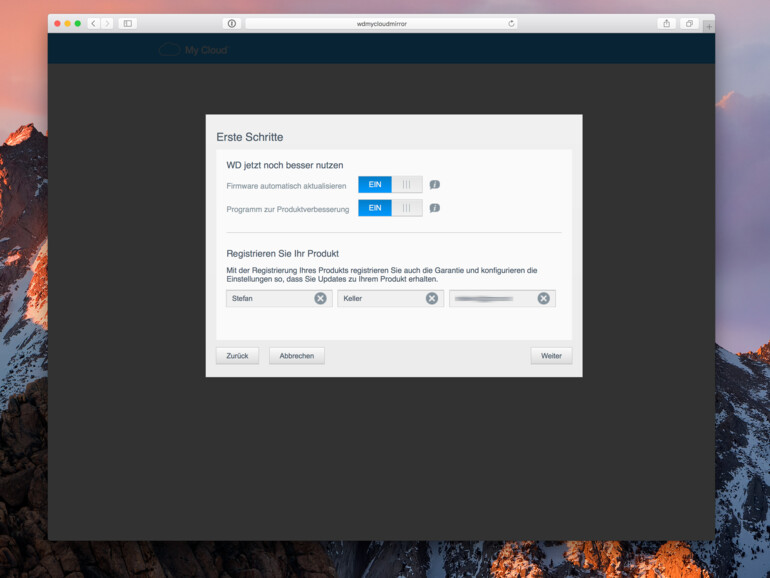Click the Safari back arrow
This screenshot has width=770, height=578.
[x=93, y=24]
